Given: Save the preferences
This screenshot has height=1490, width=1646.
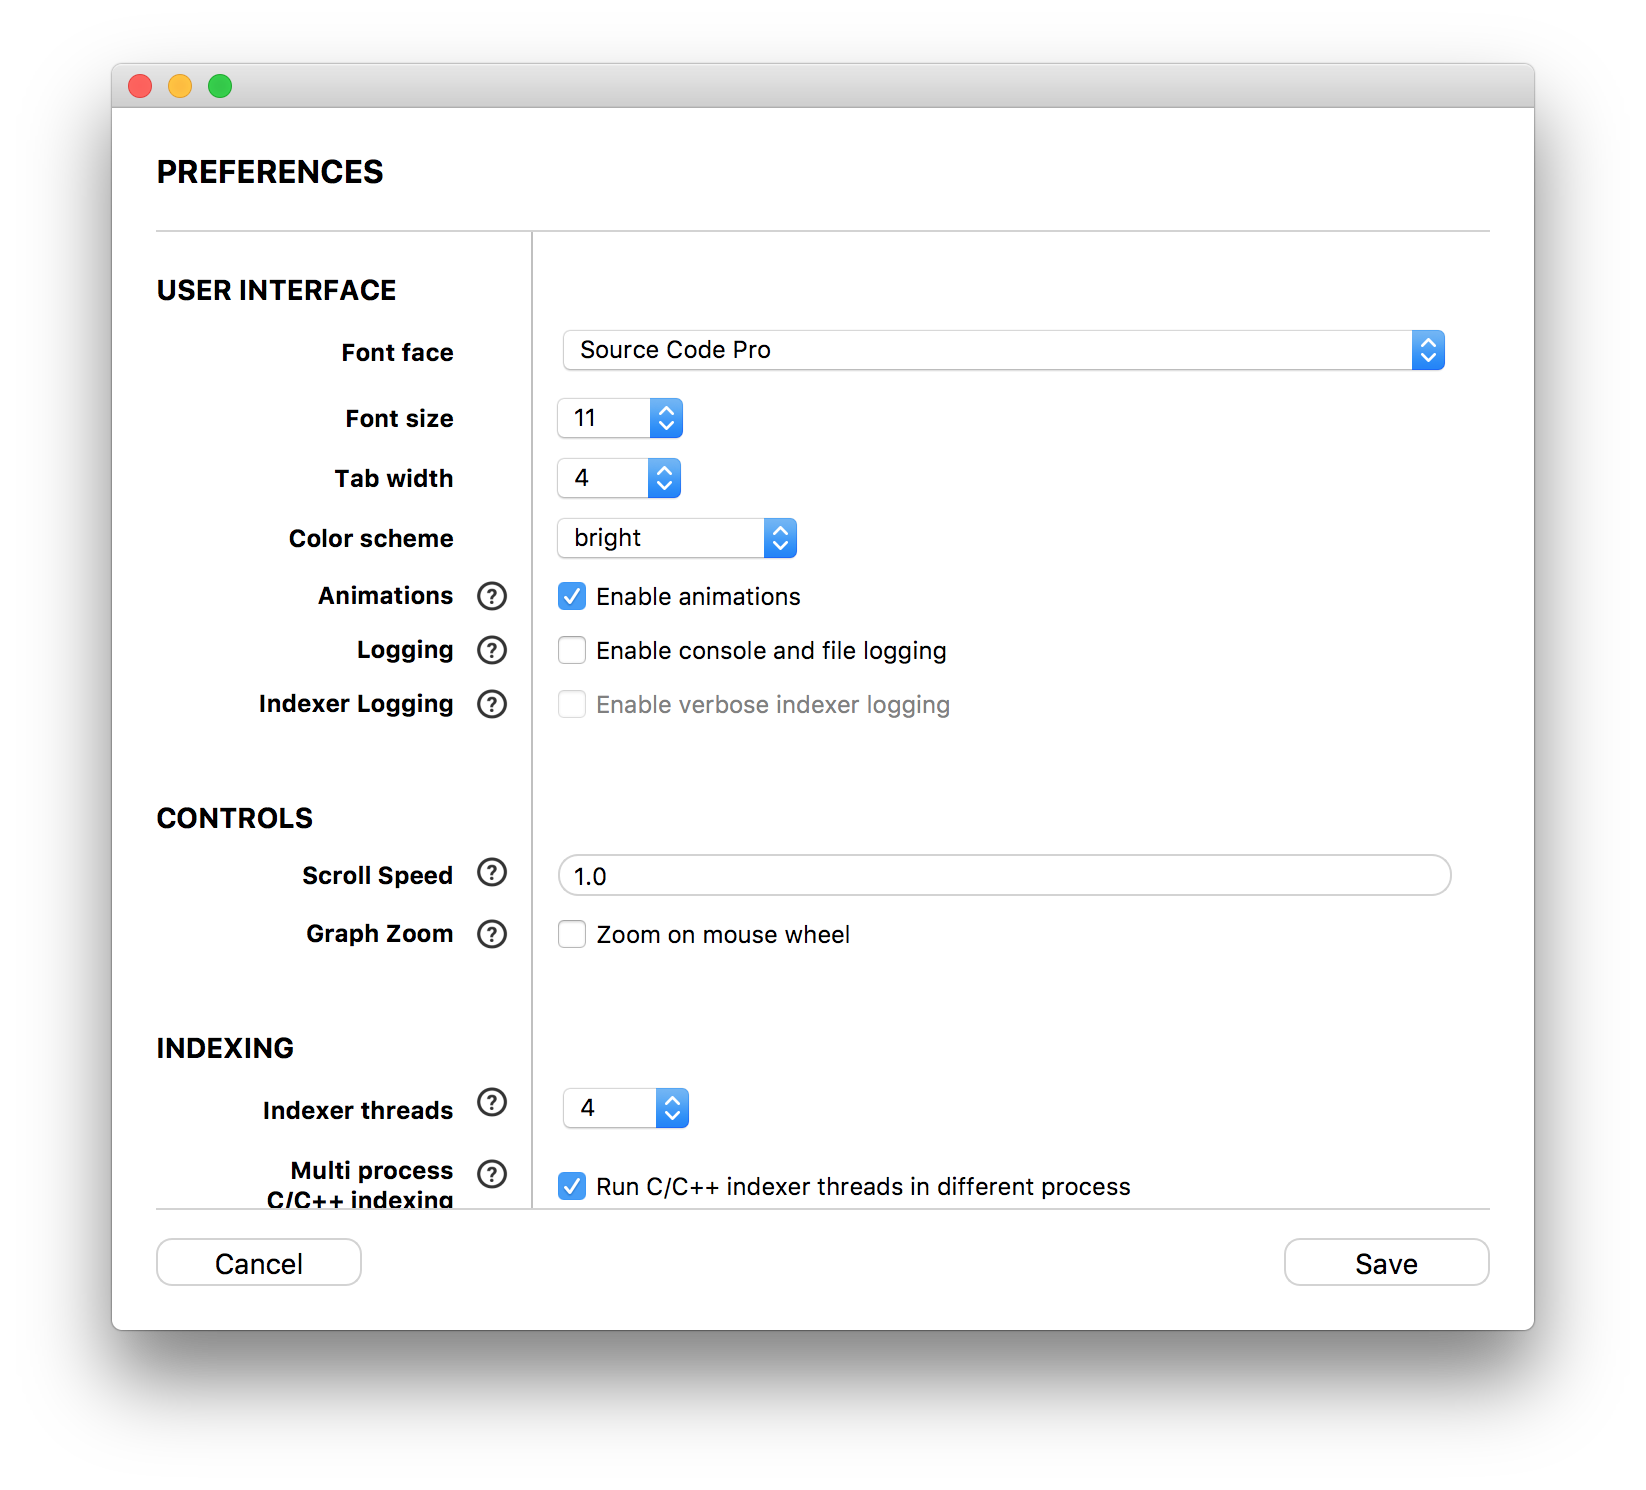Looking at the screenshot, I should click(1387, 1263).
